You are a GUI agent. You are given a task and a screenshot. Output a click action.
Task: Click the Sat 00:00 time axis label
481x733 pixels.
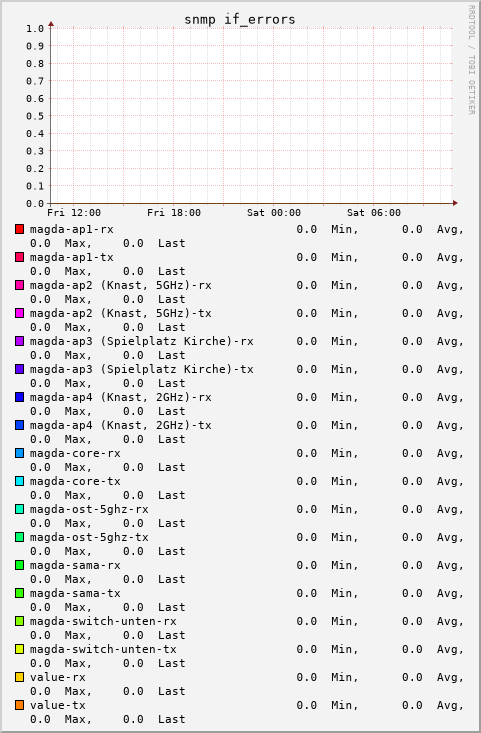[x=274, y=213]
